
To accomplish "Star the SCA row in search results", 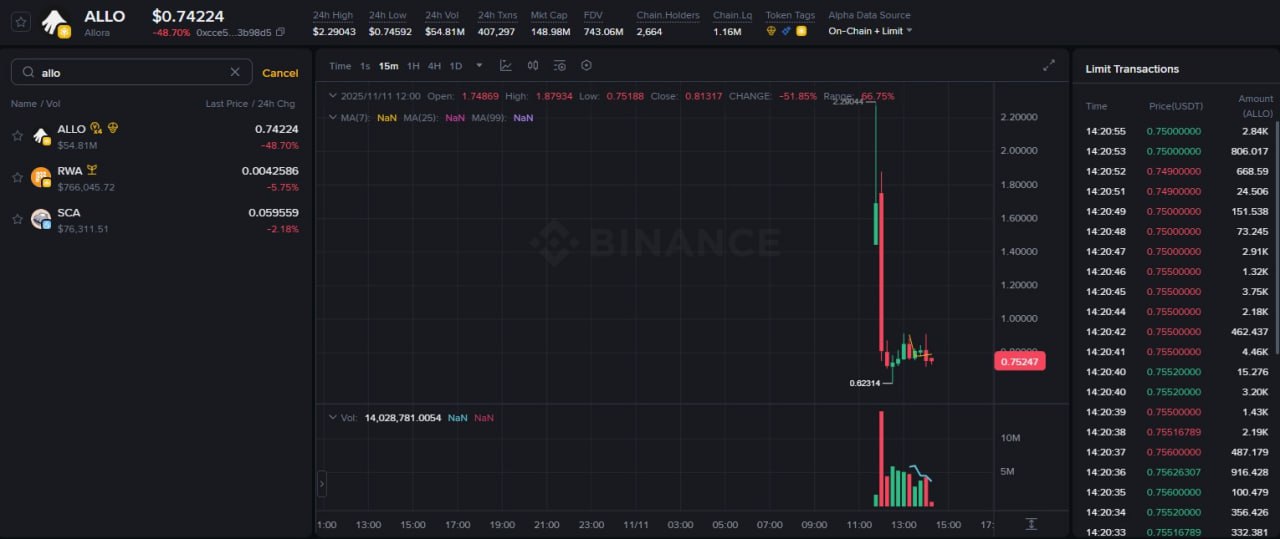I will pyautogui.click(x=17, y=219).
